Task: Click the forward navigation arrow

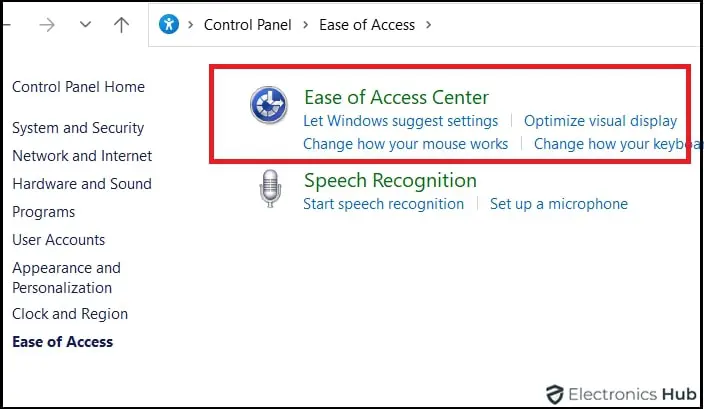Action: [x=46, y=25]
